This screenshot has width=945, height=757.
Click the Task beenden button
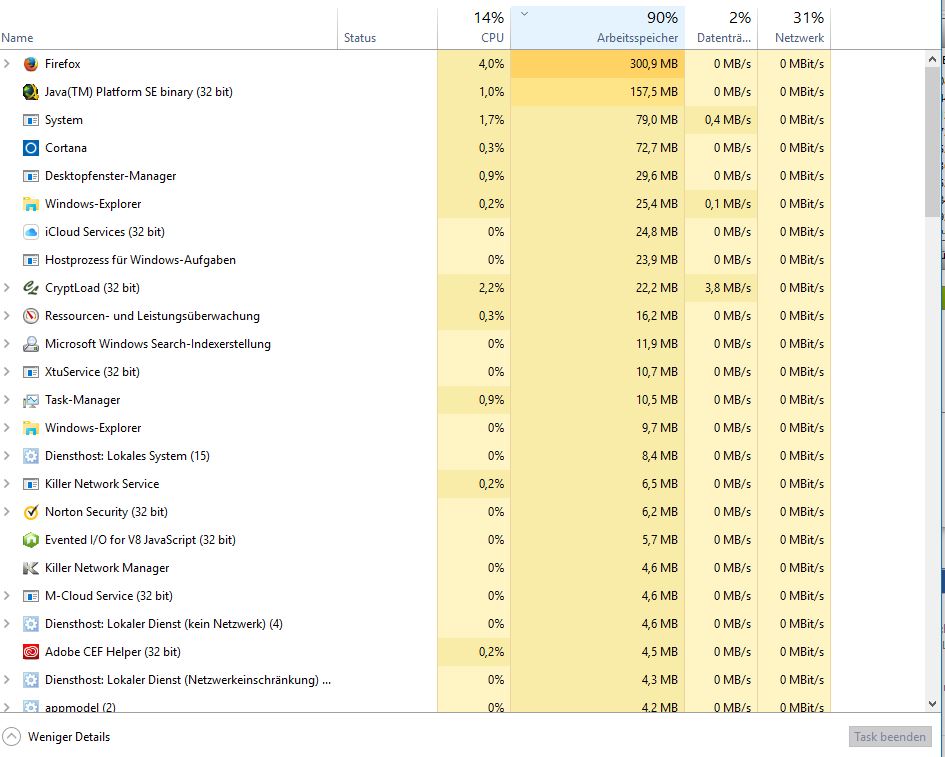point(890,737)
